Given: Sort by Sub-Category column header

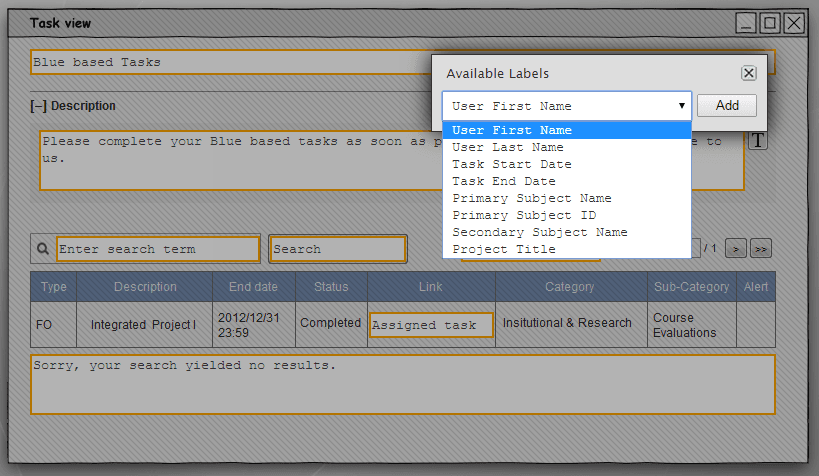Looking at the screenshot, I should pyautogui.click(x=692, y=287).
